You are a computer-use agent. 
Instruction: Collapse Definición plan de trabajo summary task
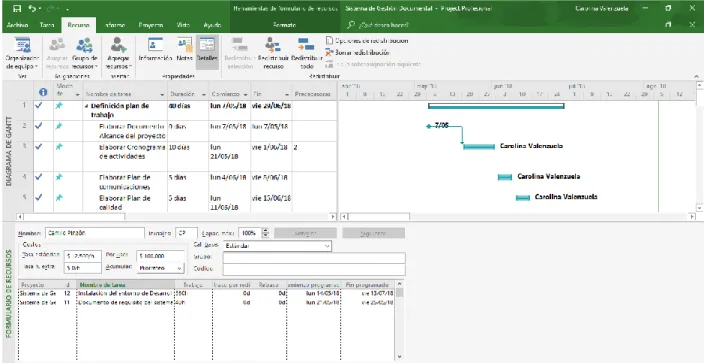coord(86,106)
